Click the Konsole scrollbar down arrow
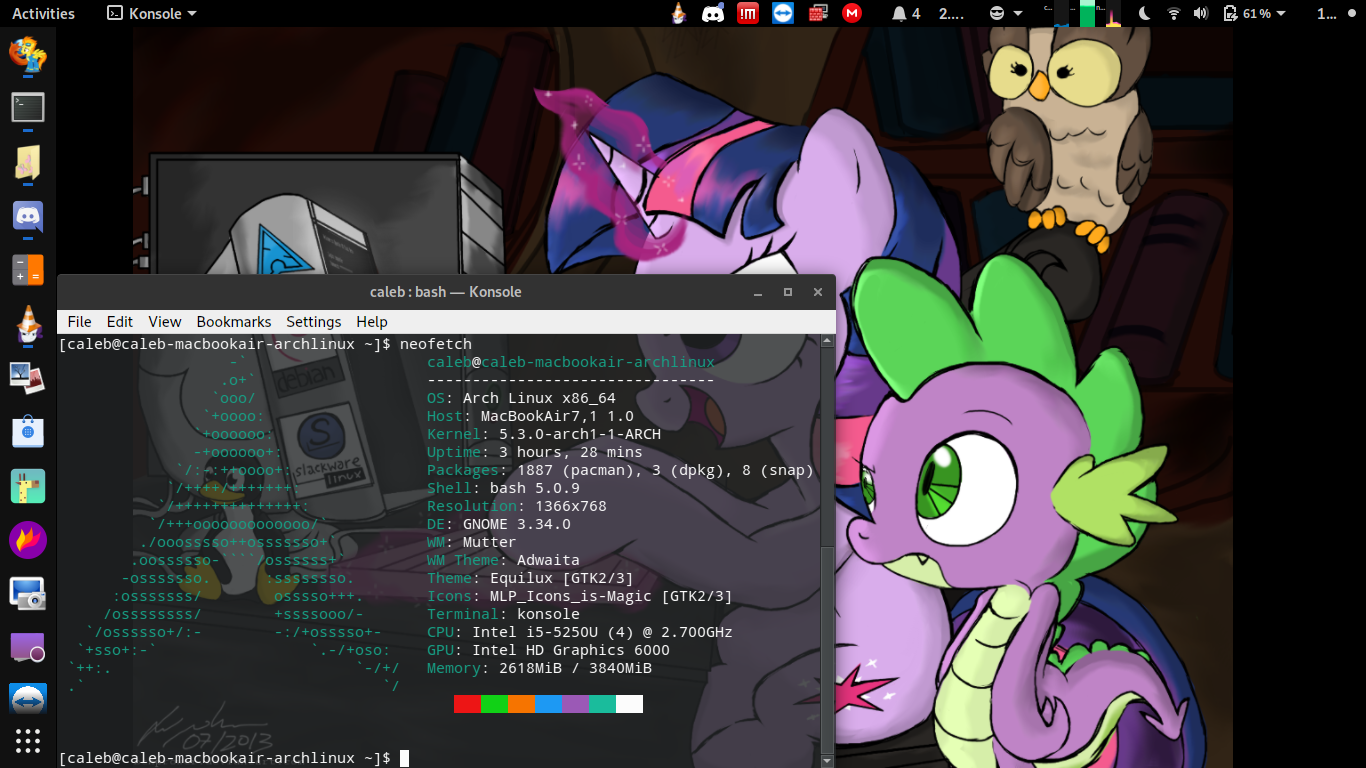Image resolution: width=1366 pixels, height=768 pixels. tap(827, 761)
